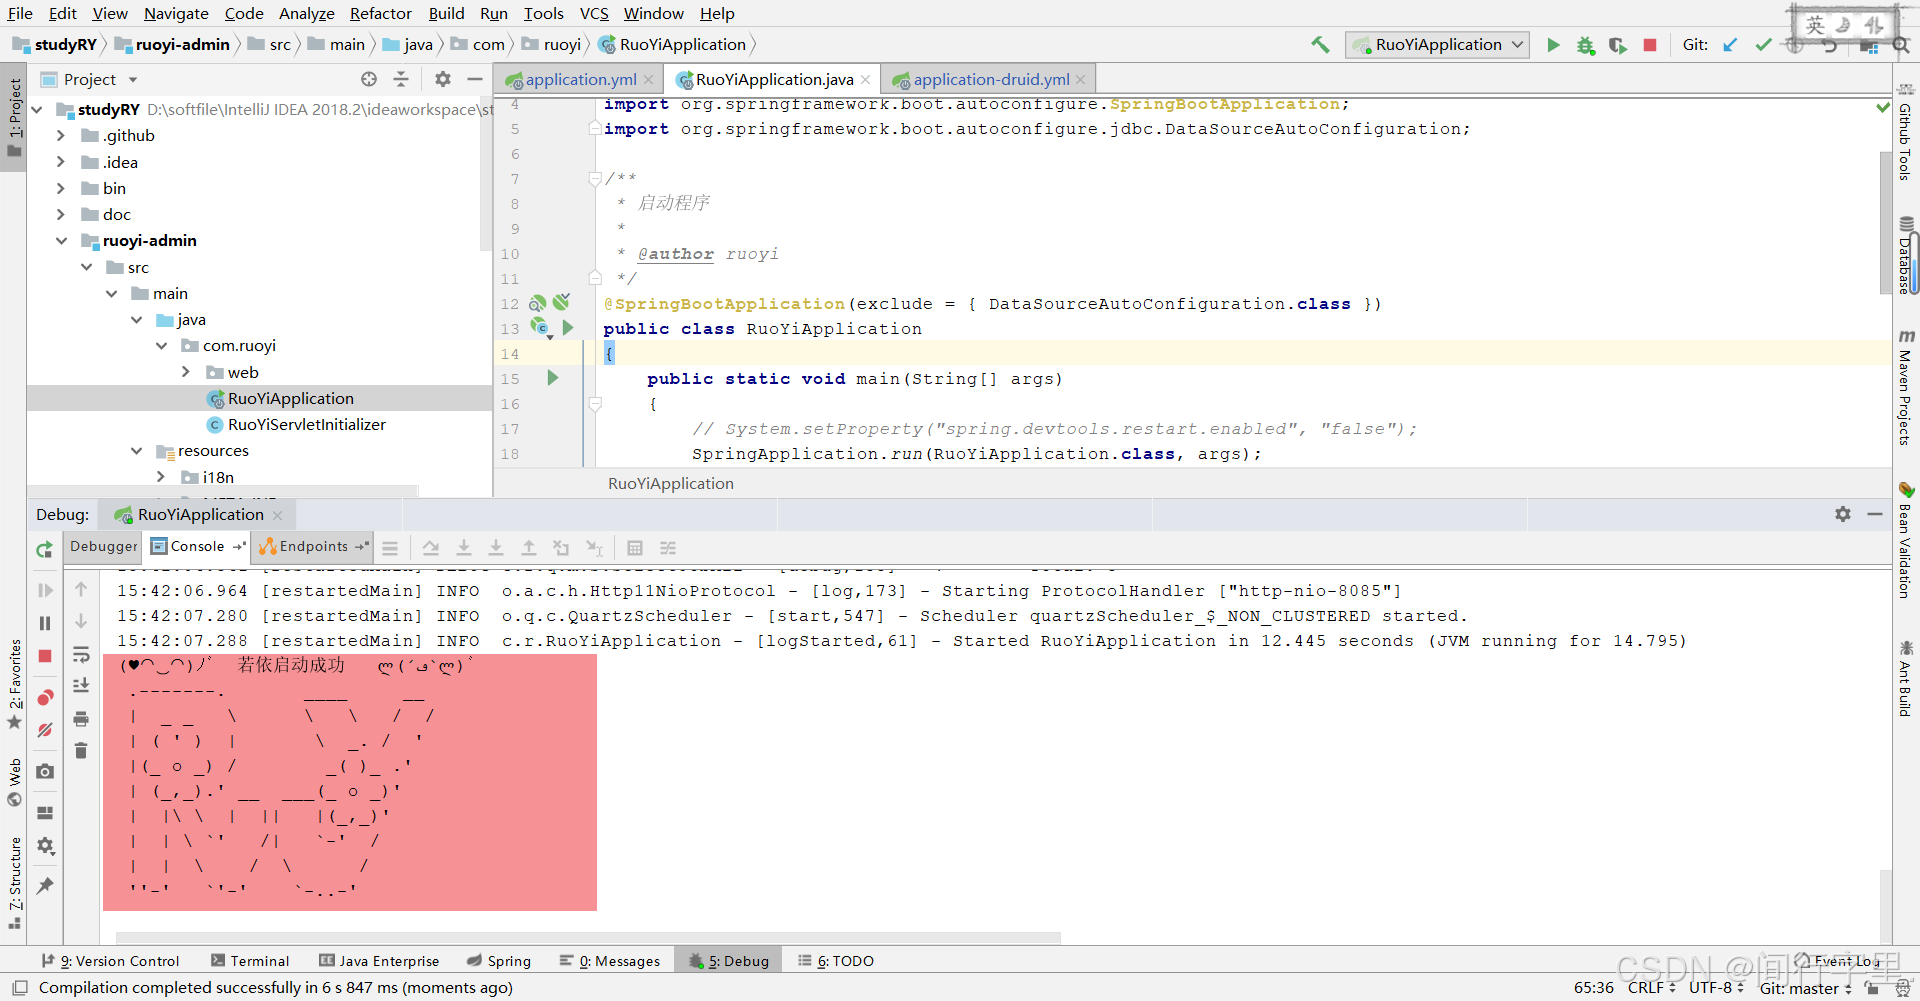This screenshot has height=1001, width=1920.
Task: Click Print console icon
Action: point(81,719)
